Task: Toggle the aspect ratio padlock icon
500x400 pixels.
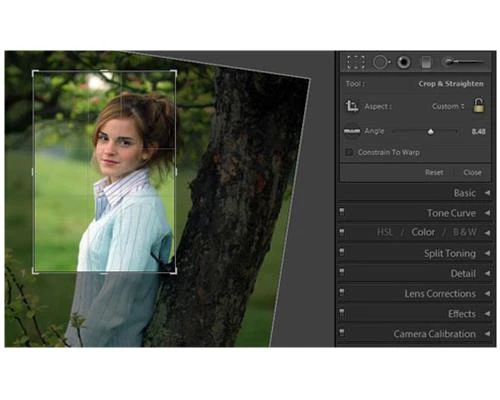Action: [478, 105]
